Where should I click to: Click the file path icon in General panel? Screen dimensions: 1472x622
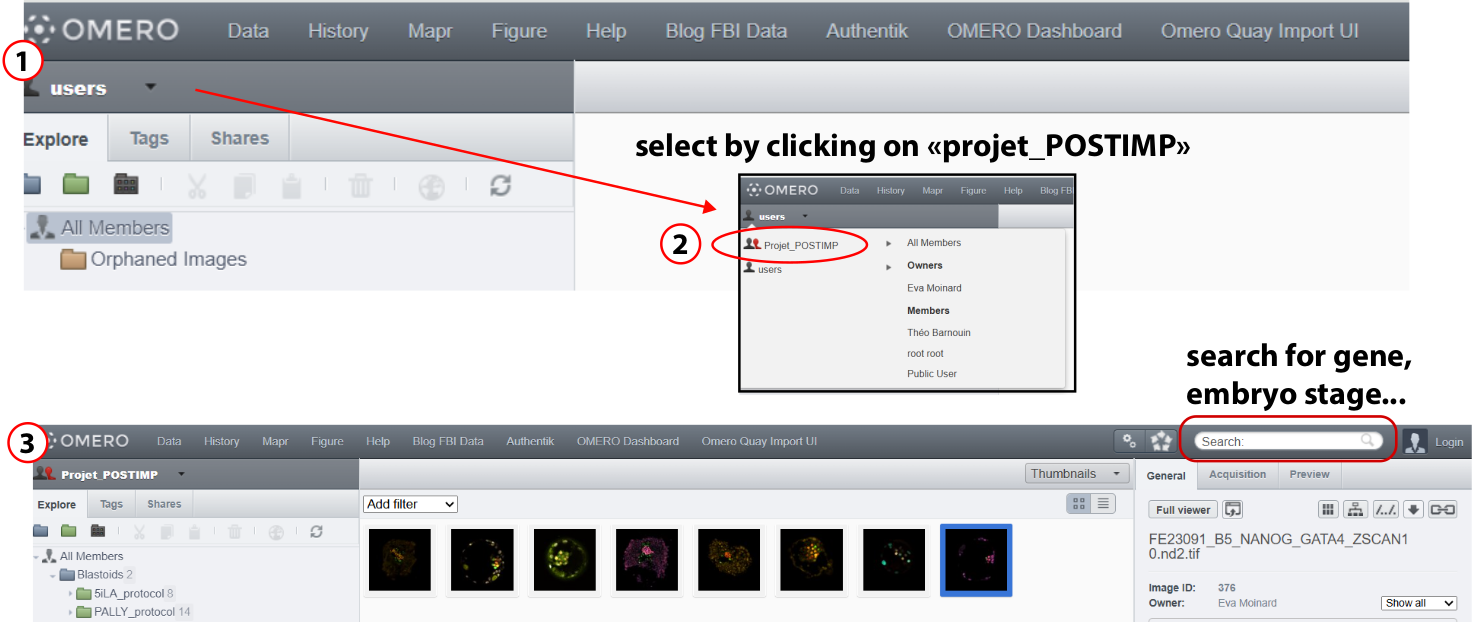pyautogui.click(x=1385, y=509)
